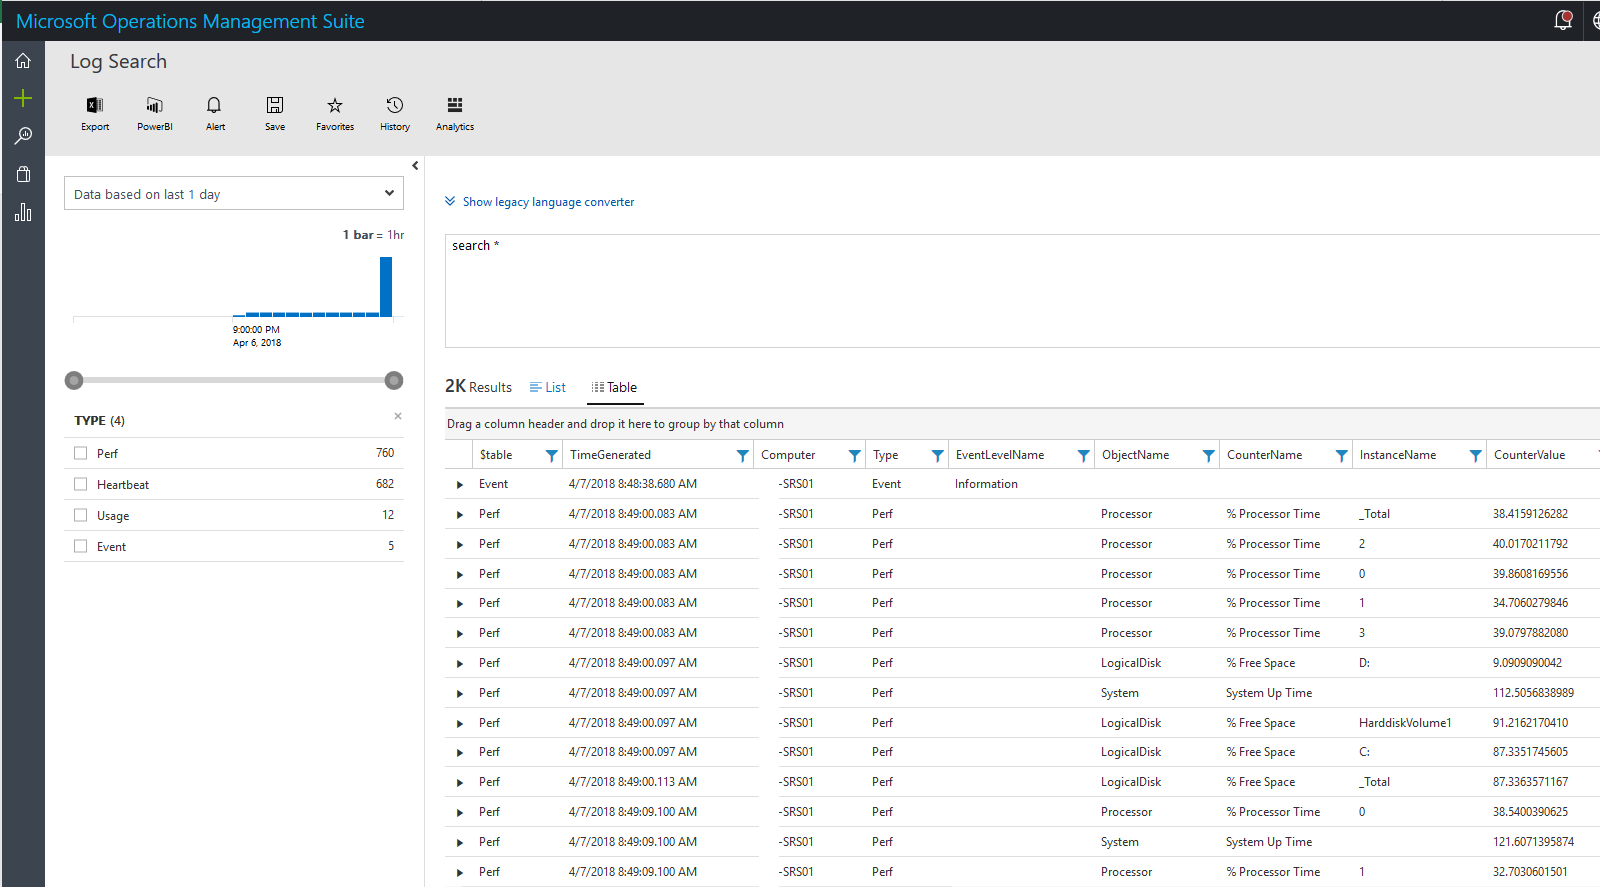Expand the row with value 112.5056838989
This screenshot has height=887, width=1600.
click(460, 694)
